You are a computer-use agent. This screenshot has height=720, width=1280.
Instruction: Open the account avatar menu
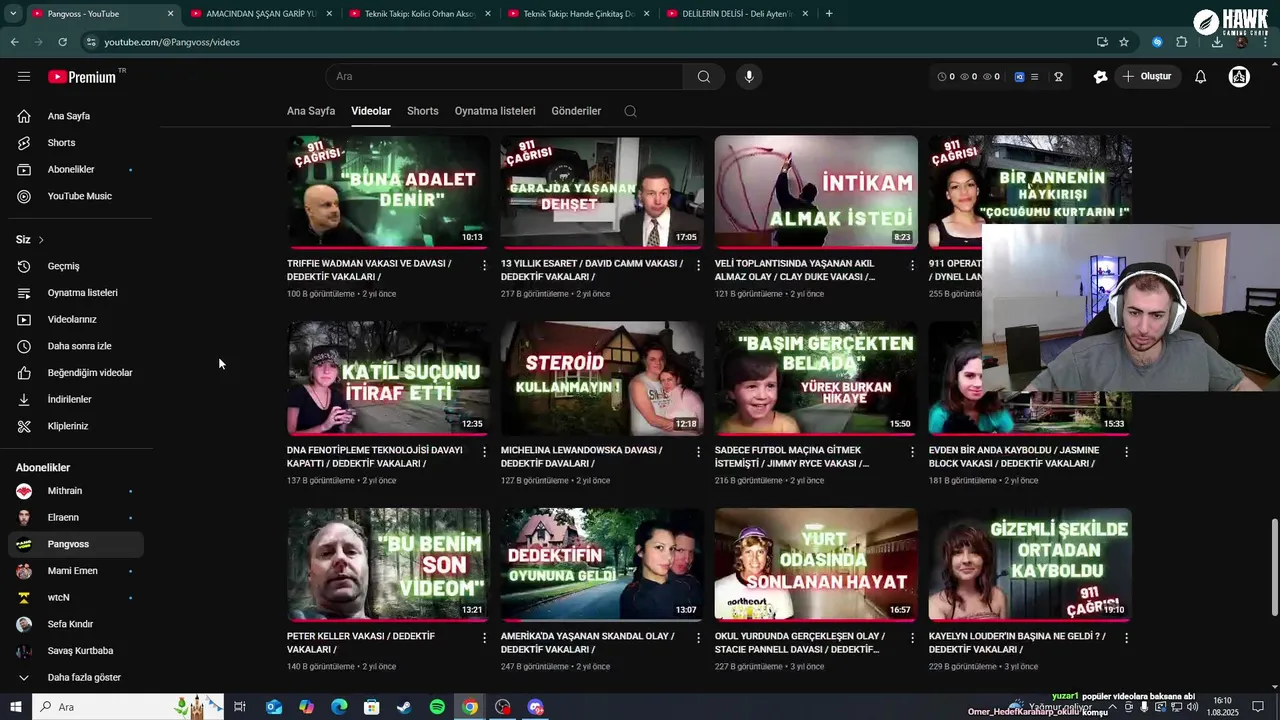[1239, 76]
